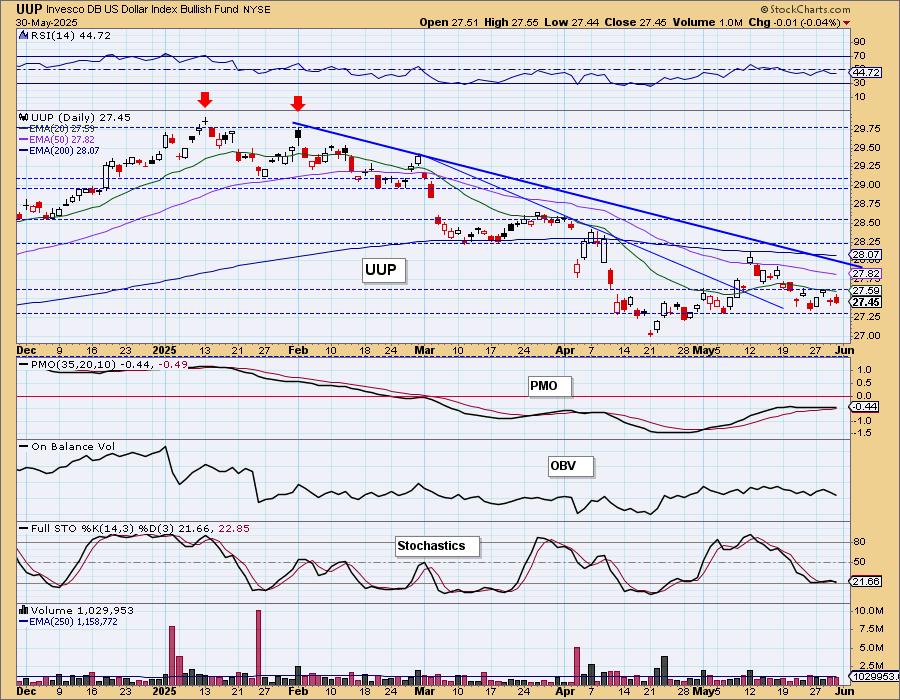900x700 pixels.
Task: Click the 10.0M volume axis label
Action: 868,610
